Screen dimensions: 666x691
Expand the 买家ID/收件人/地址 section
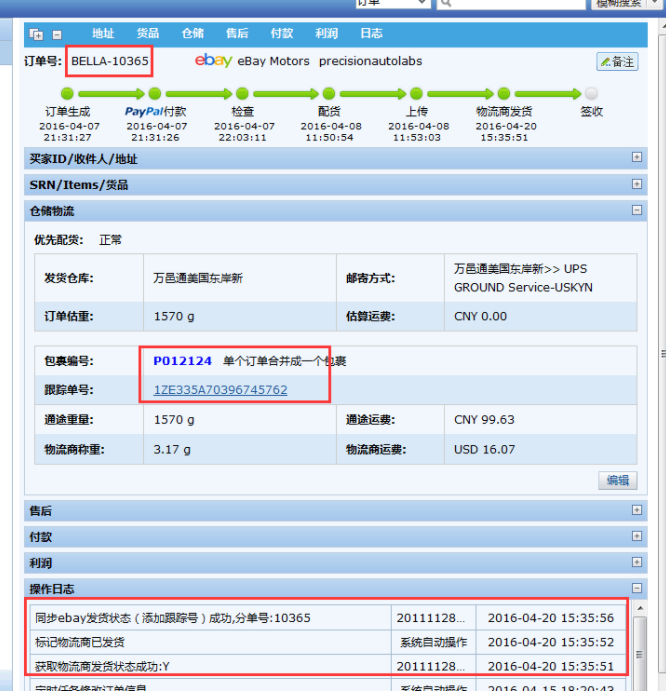tap(636, 158)
